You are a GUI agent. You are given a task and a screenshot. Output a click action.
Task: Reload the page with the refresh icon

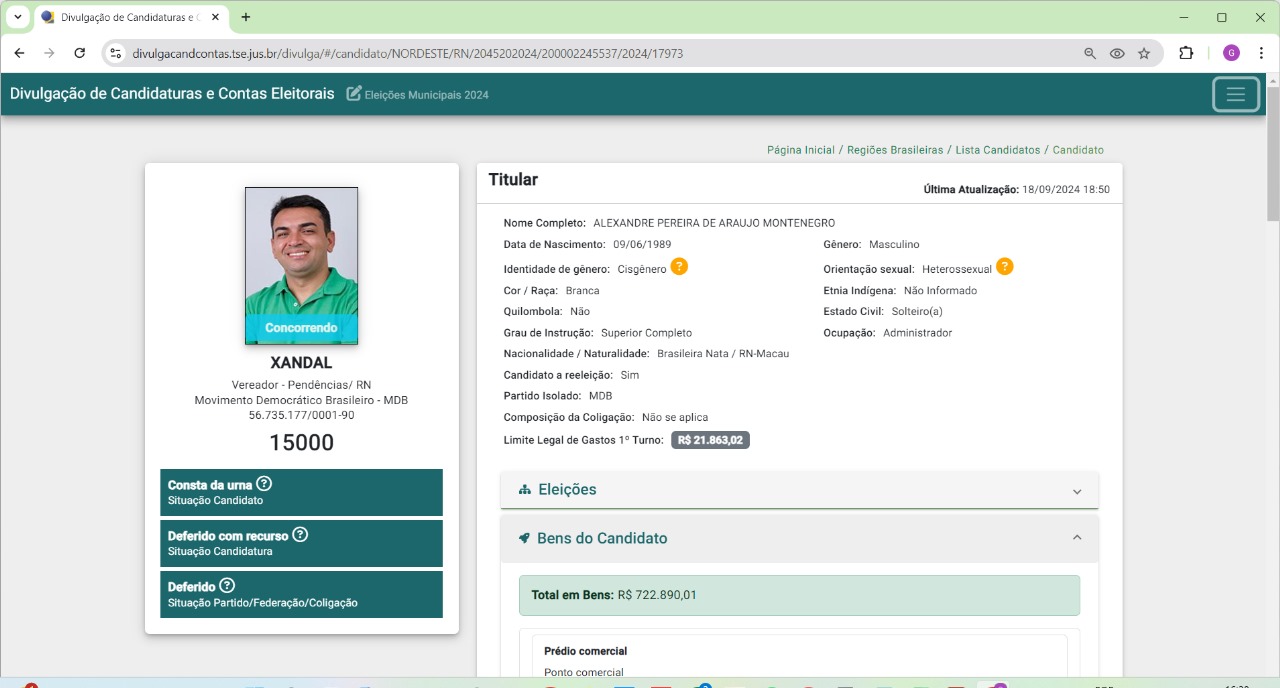[80, 53]
